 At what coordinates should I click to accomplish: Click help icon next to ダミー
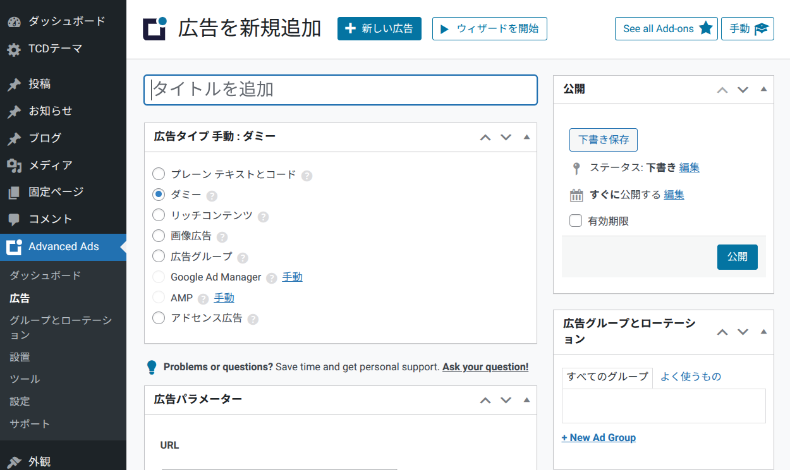(x=212, y=196)
